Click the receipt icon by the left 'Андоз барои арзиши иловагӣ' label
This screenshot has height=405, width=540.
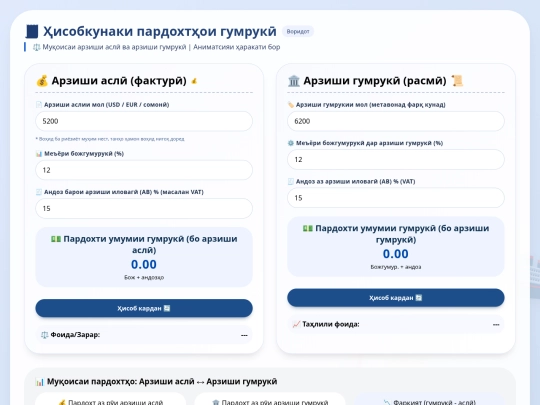(39, 192)
